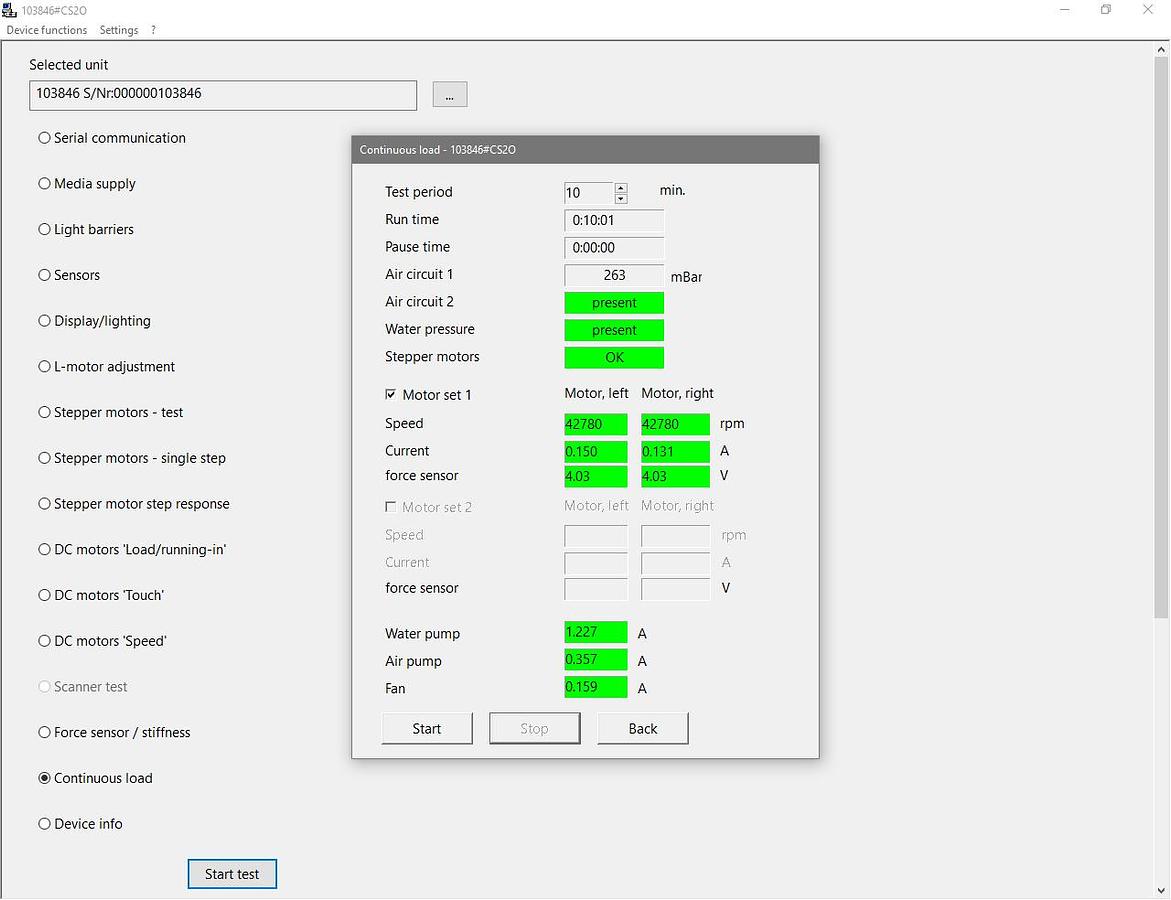Image resolution: width=1171 pixels, height=900 pixels.
Task: Select the Serial communication radio option
Action: [x=44, y=138]
